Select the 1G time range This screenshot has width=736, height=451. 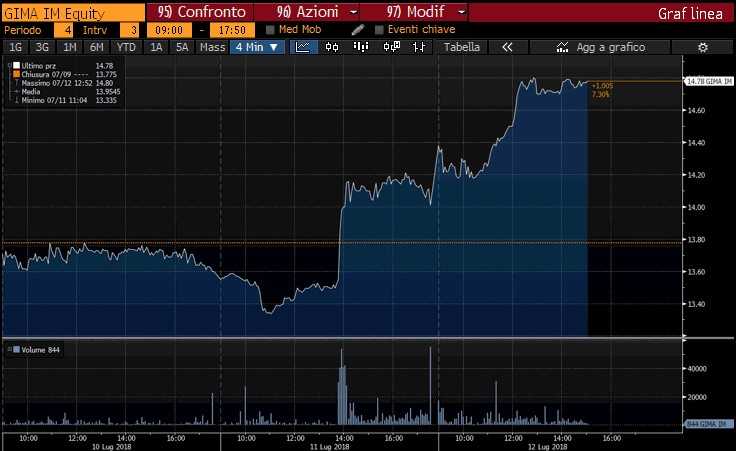click(x=15, y=47)
